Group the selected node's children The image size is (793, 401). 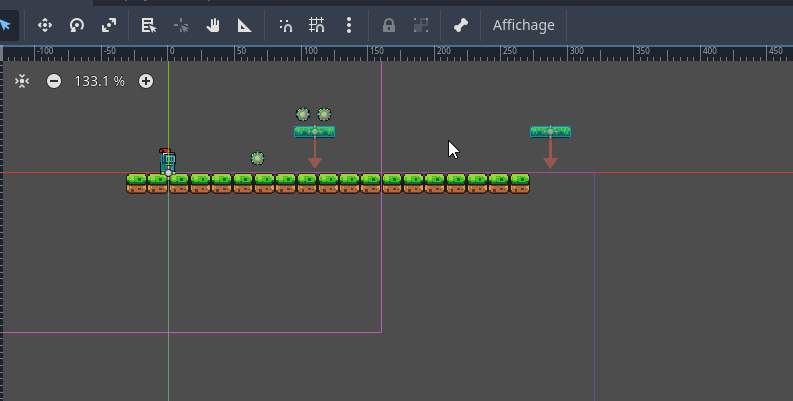pyautogui.click(x=421, y=25)
